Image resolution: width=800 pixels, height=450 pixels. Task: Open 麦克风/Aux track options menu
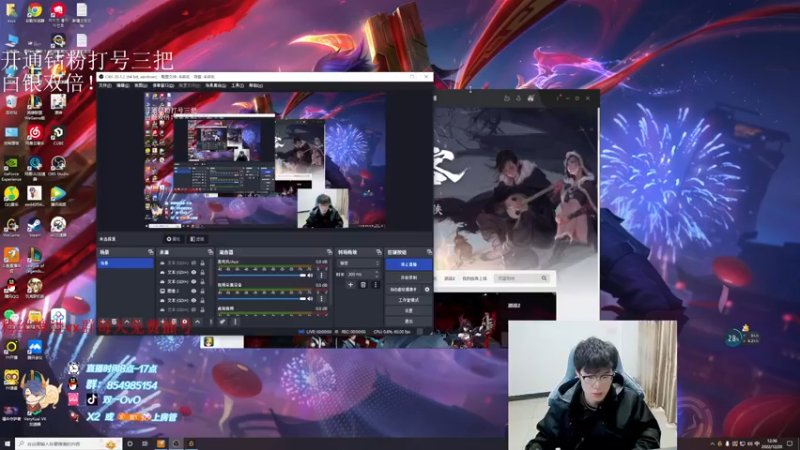pos(321,276)
